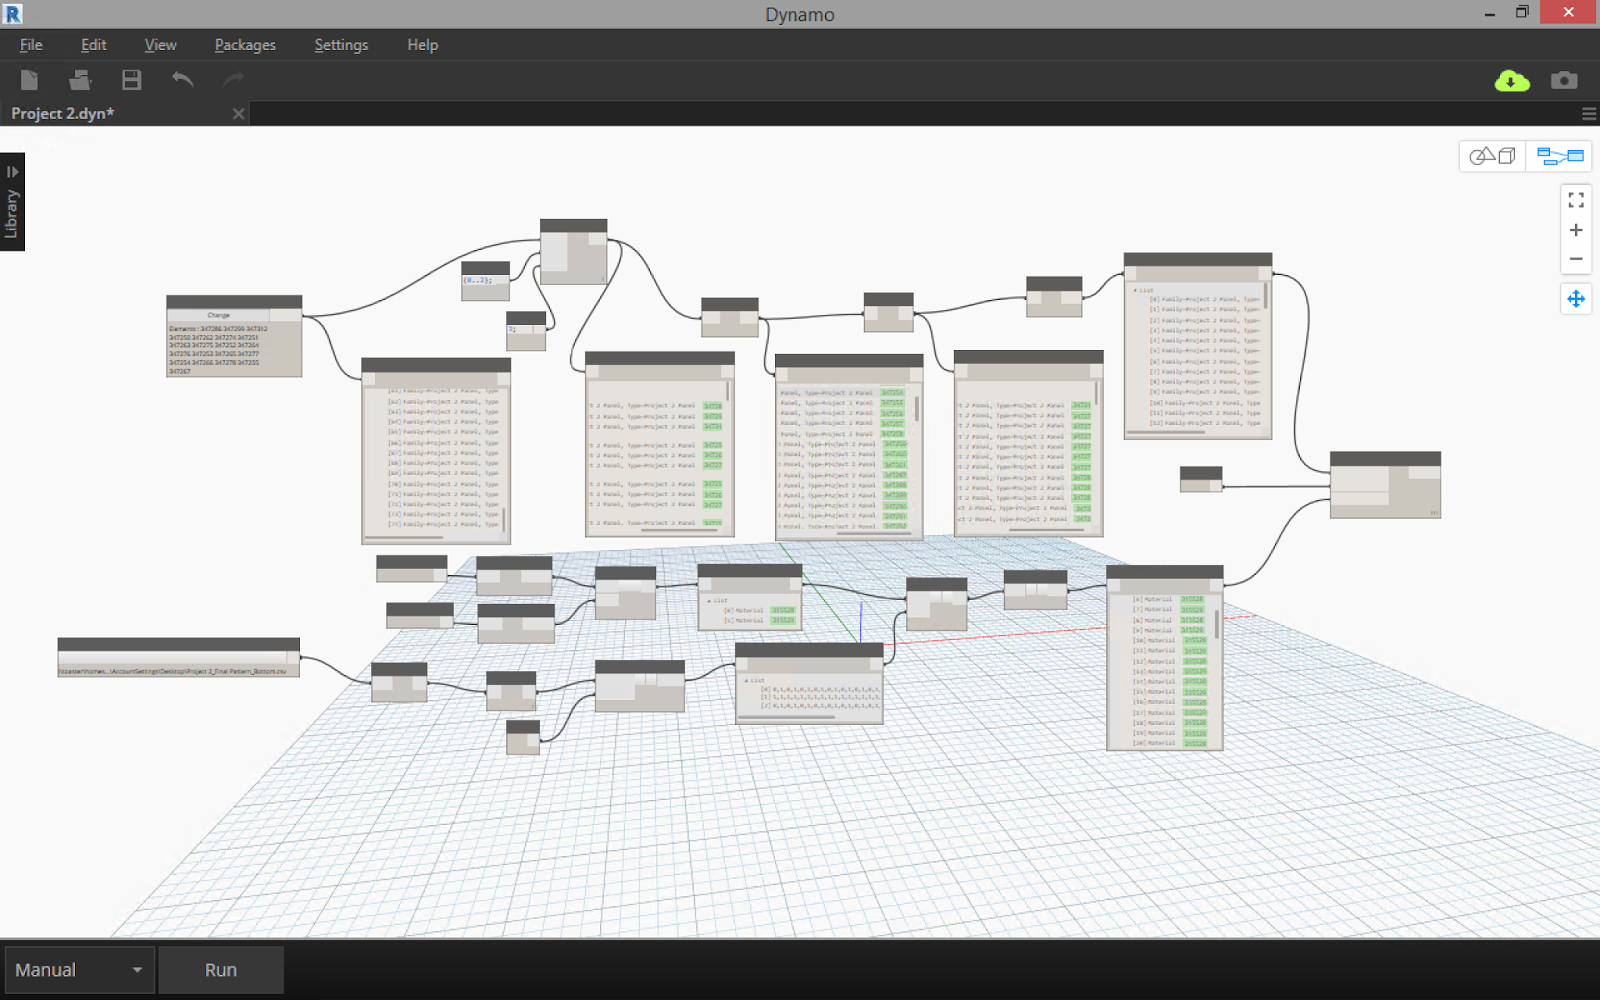Open the Packages menu
This screenshot has width=1600, height=1000.
coord(245,45)
